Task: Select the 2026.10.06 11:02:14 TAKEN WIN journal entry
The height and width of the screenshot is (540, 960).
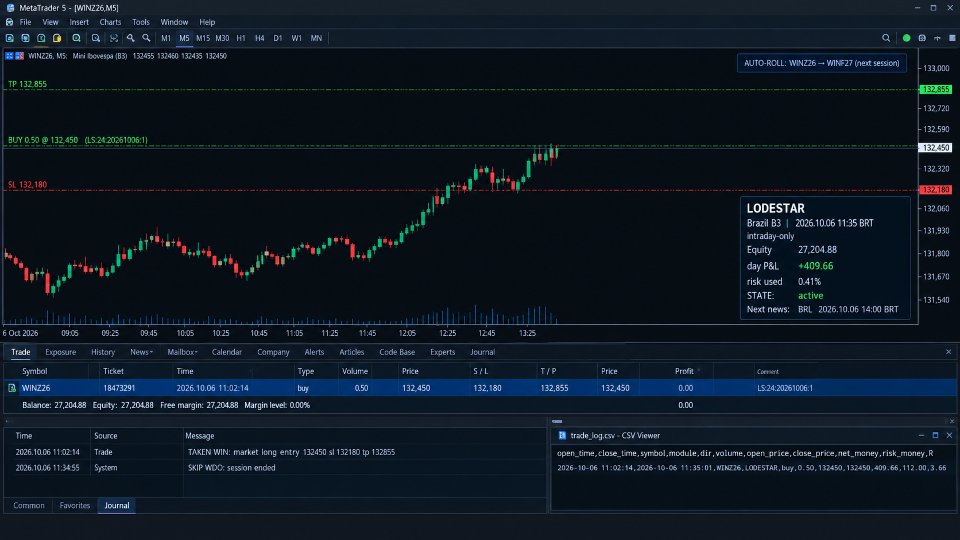Action: pyautogui.click(x=275, y=452)
